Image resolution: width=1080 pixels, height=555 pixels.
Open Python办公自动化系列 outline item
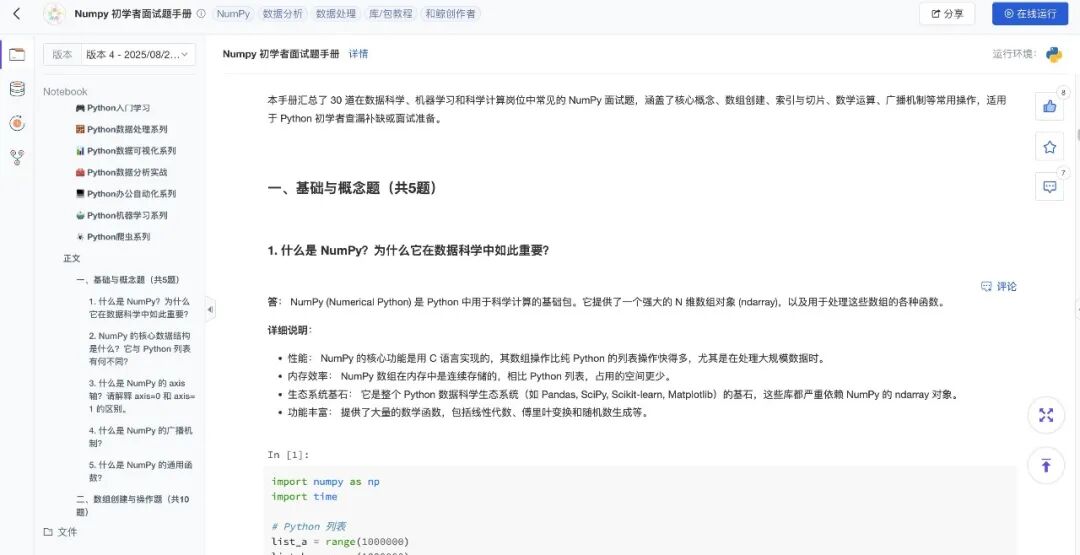point(126,193)
